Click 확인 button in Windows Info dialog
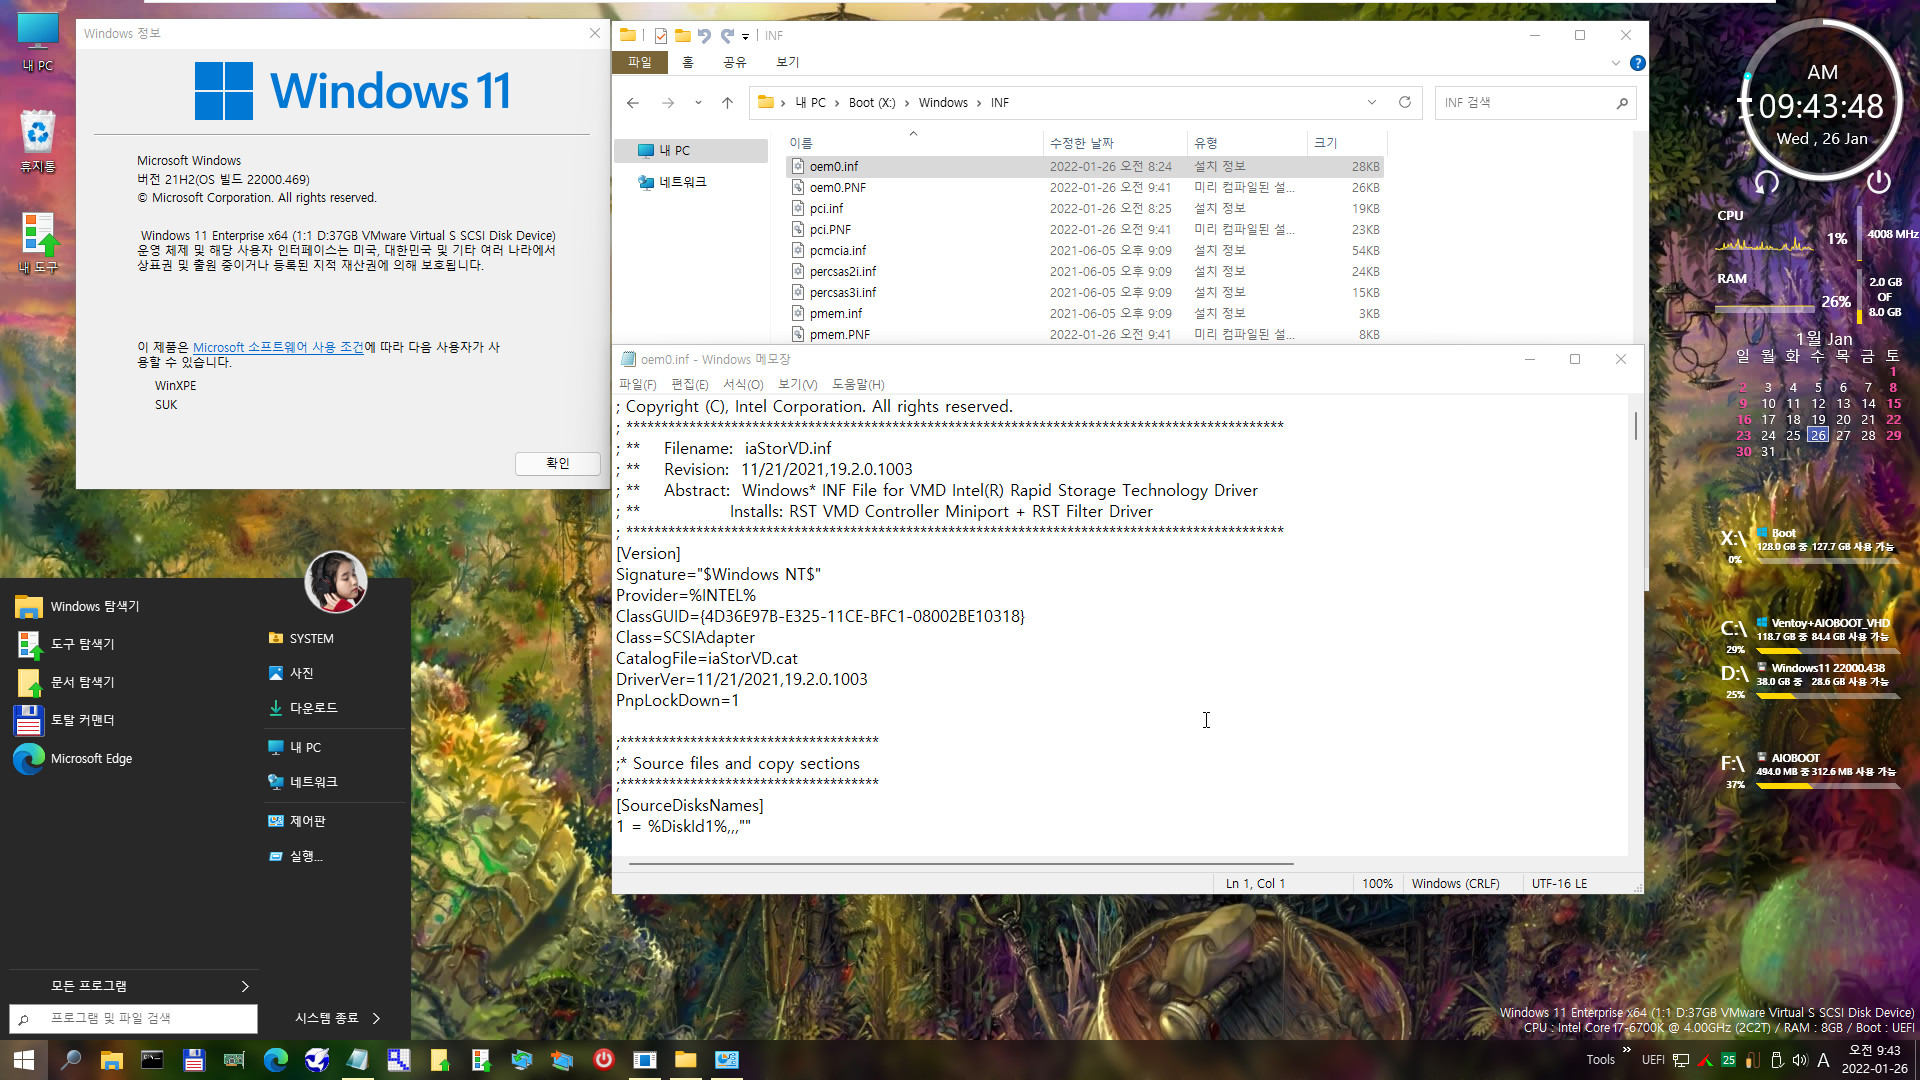Viewport: 1920px width, 1080px height. click(554, 463)
